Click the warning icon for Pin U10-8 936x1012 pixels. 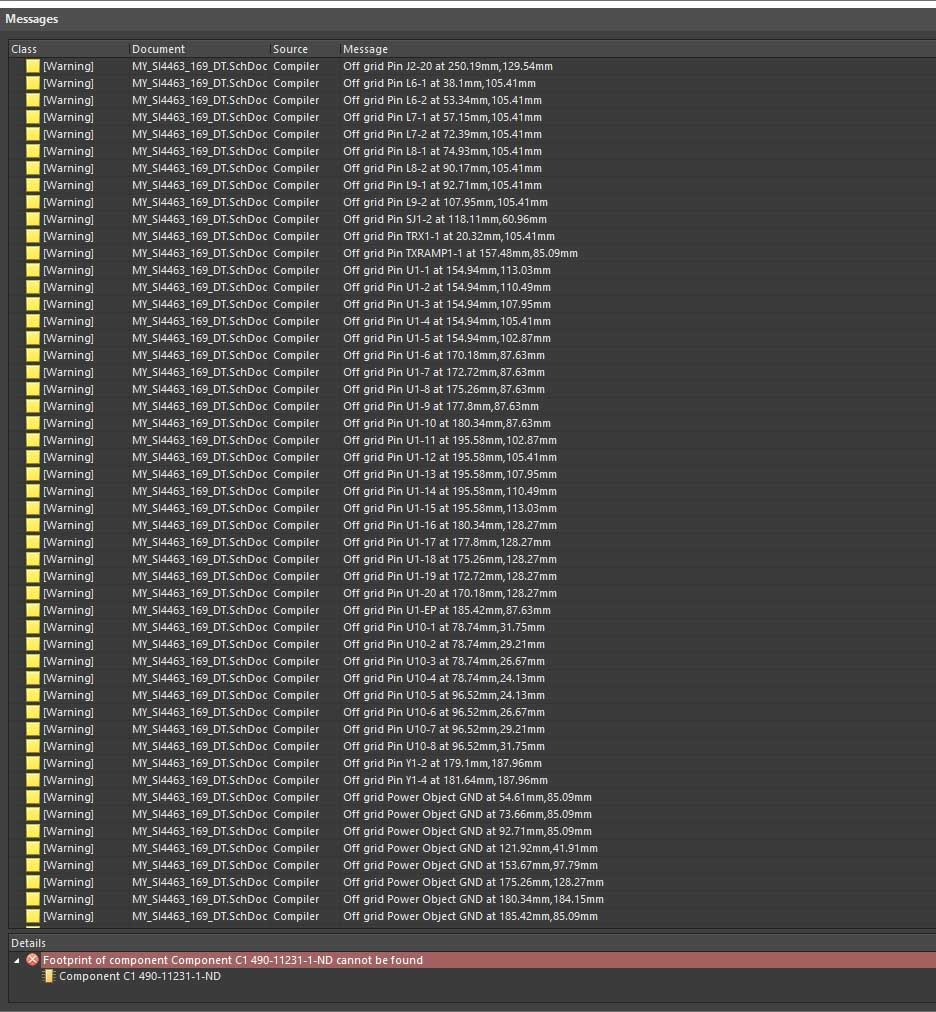[33, 746]
